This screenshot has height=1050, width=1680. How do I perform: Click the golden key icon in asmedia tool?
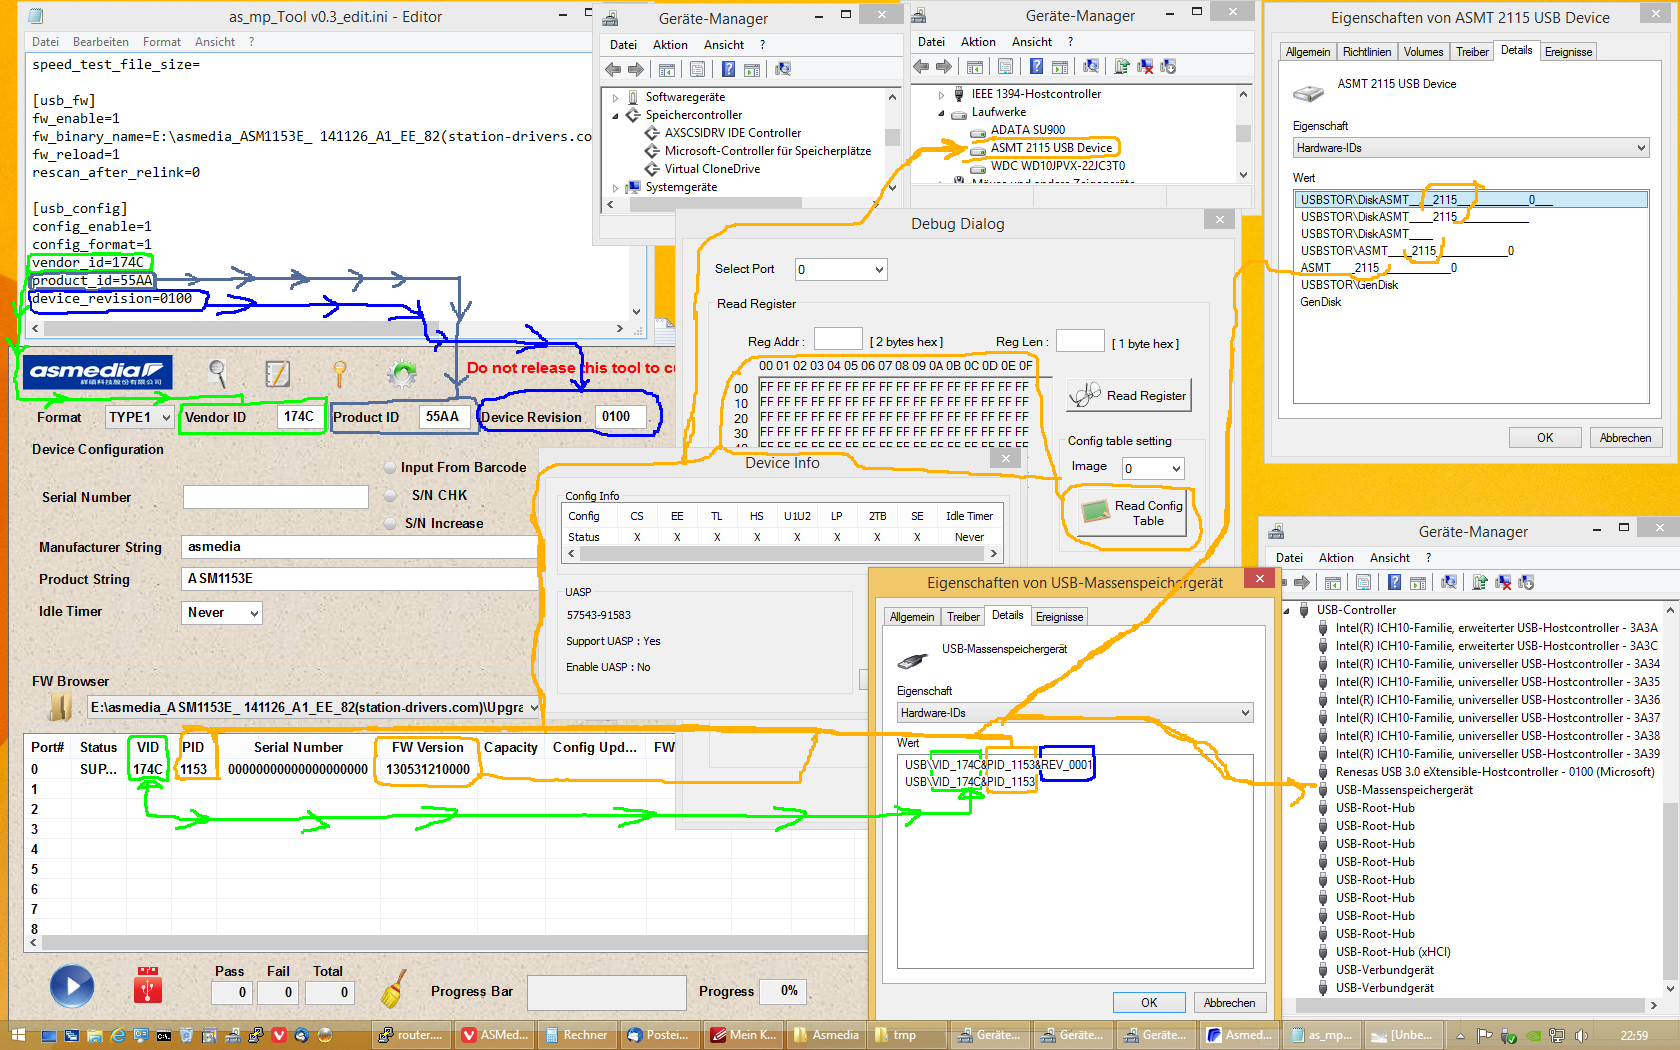[339, 374]
